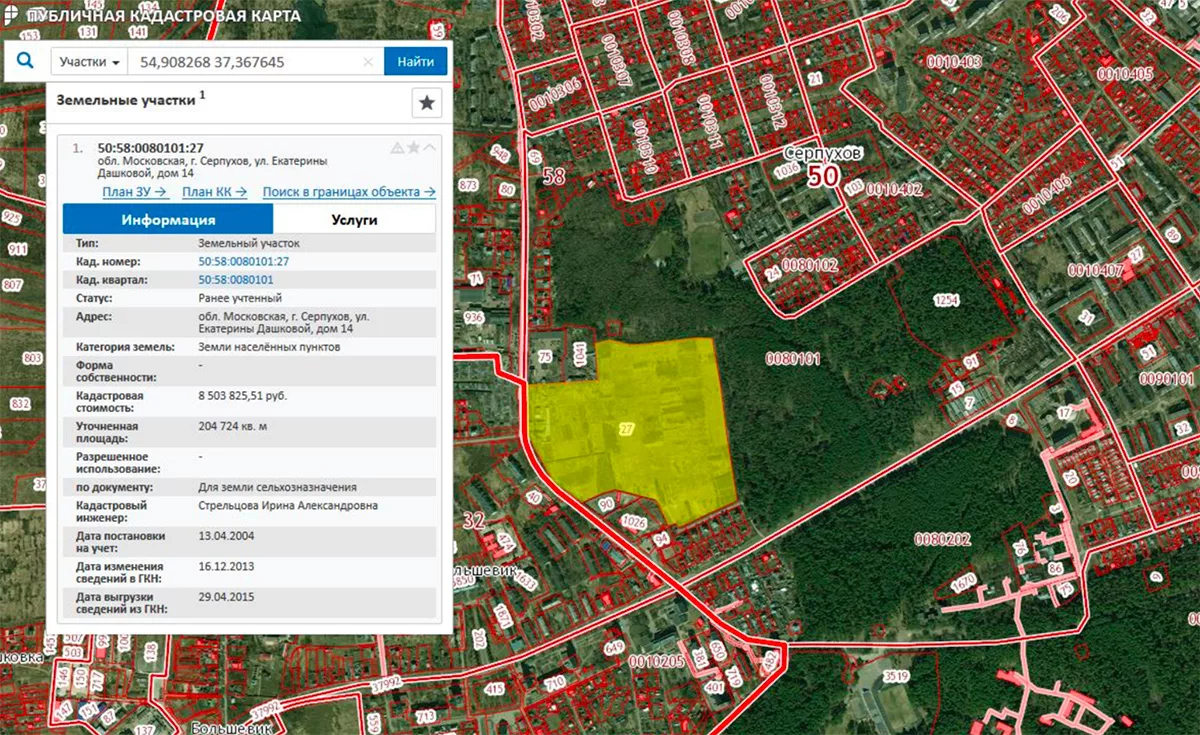Click the portal logo icon top-left
Image resolution: width=1200 pixels, height=735 pixels.
pos(10,16)
